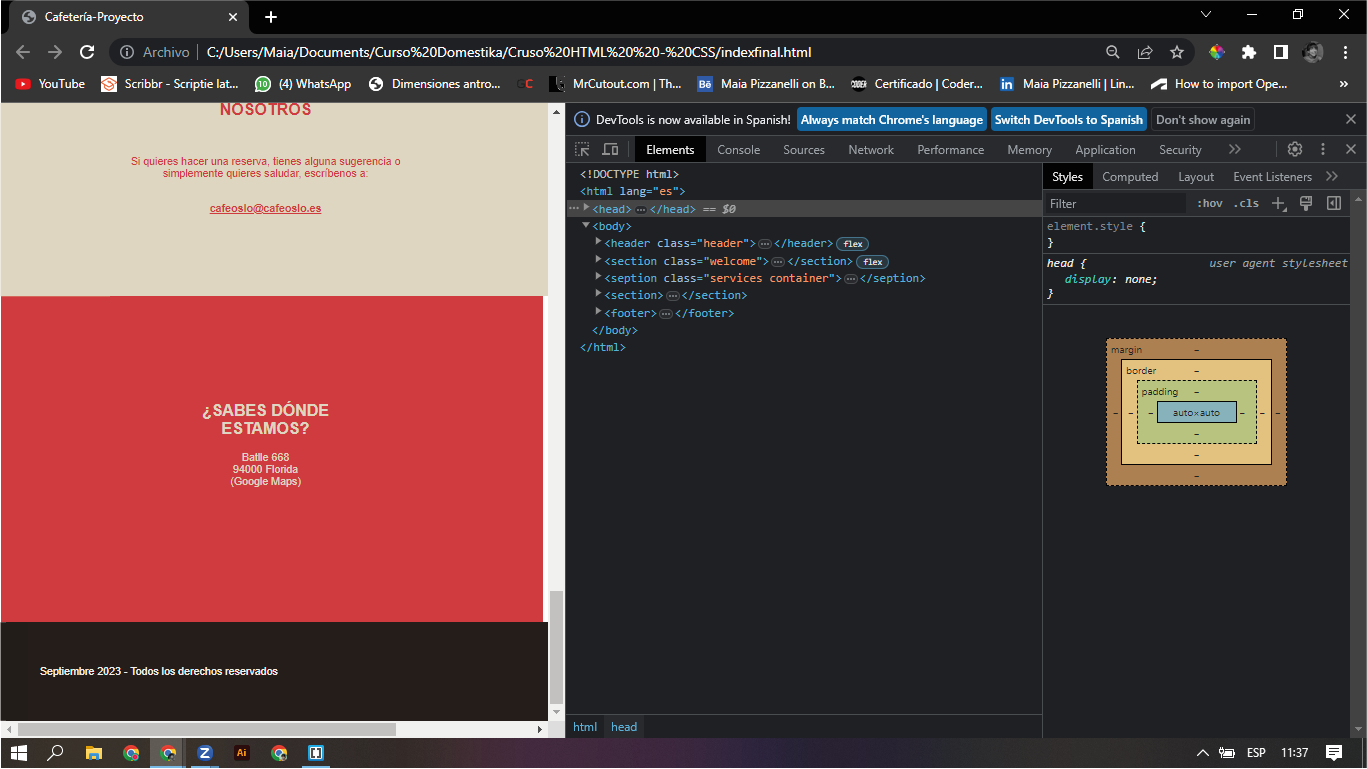Click Switch DevTools to Spanish
The width and height of the screenshot is (1367, 769).
click(1068, 119)
